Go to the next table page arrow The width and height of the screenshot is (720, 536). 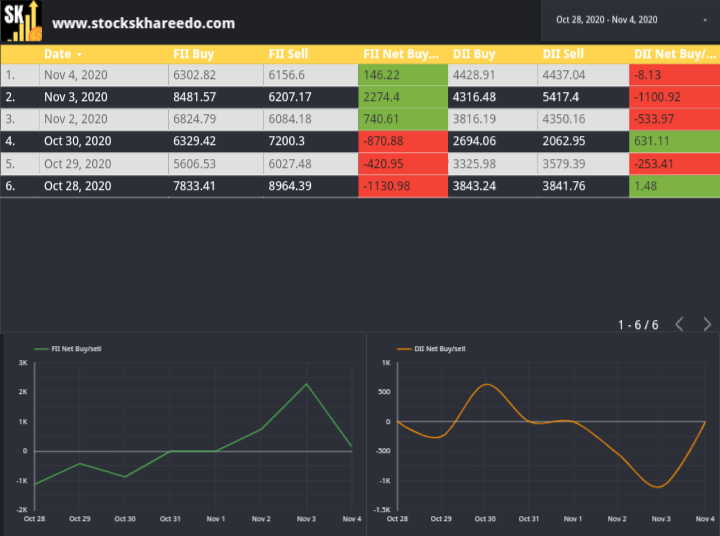pos(707,324)
